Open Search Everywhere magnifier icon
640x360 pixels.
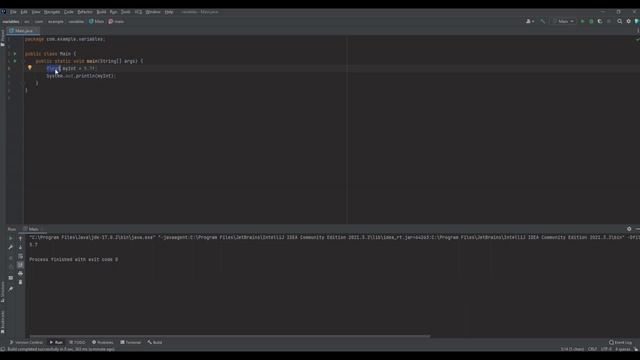[620, 21]
